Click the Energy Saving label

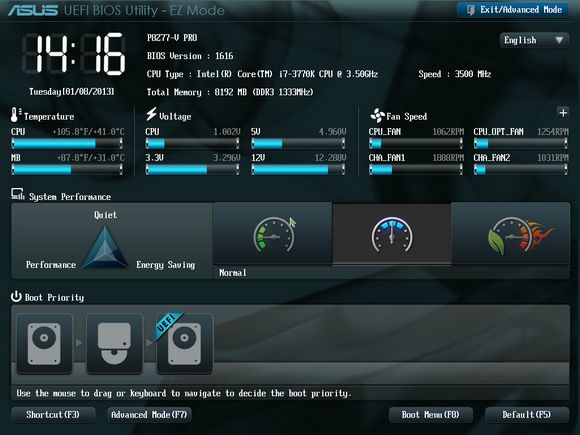tap(165, 265)
